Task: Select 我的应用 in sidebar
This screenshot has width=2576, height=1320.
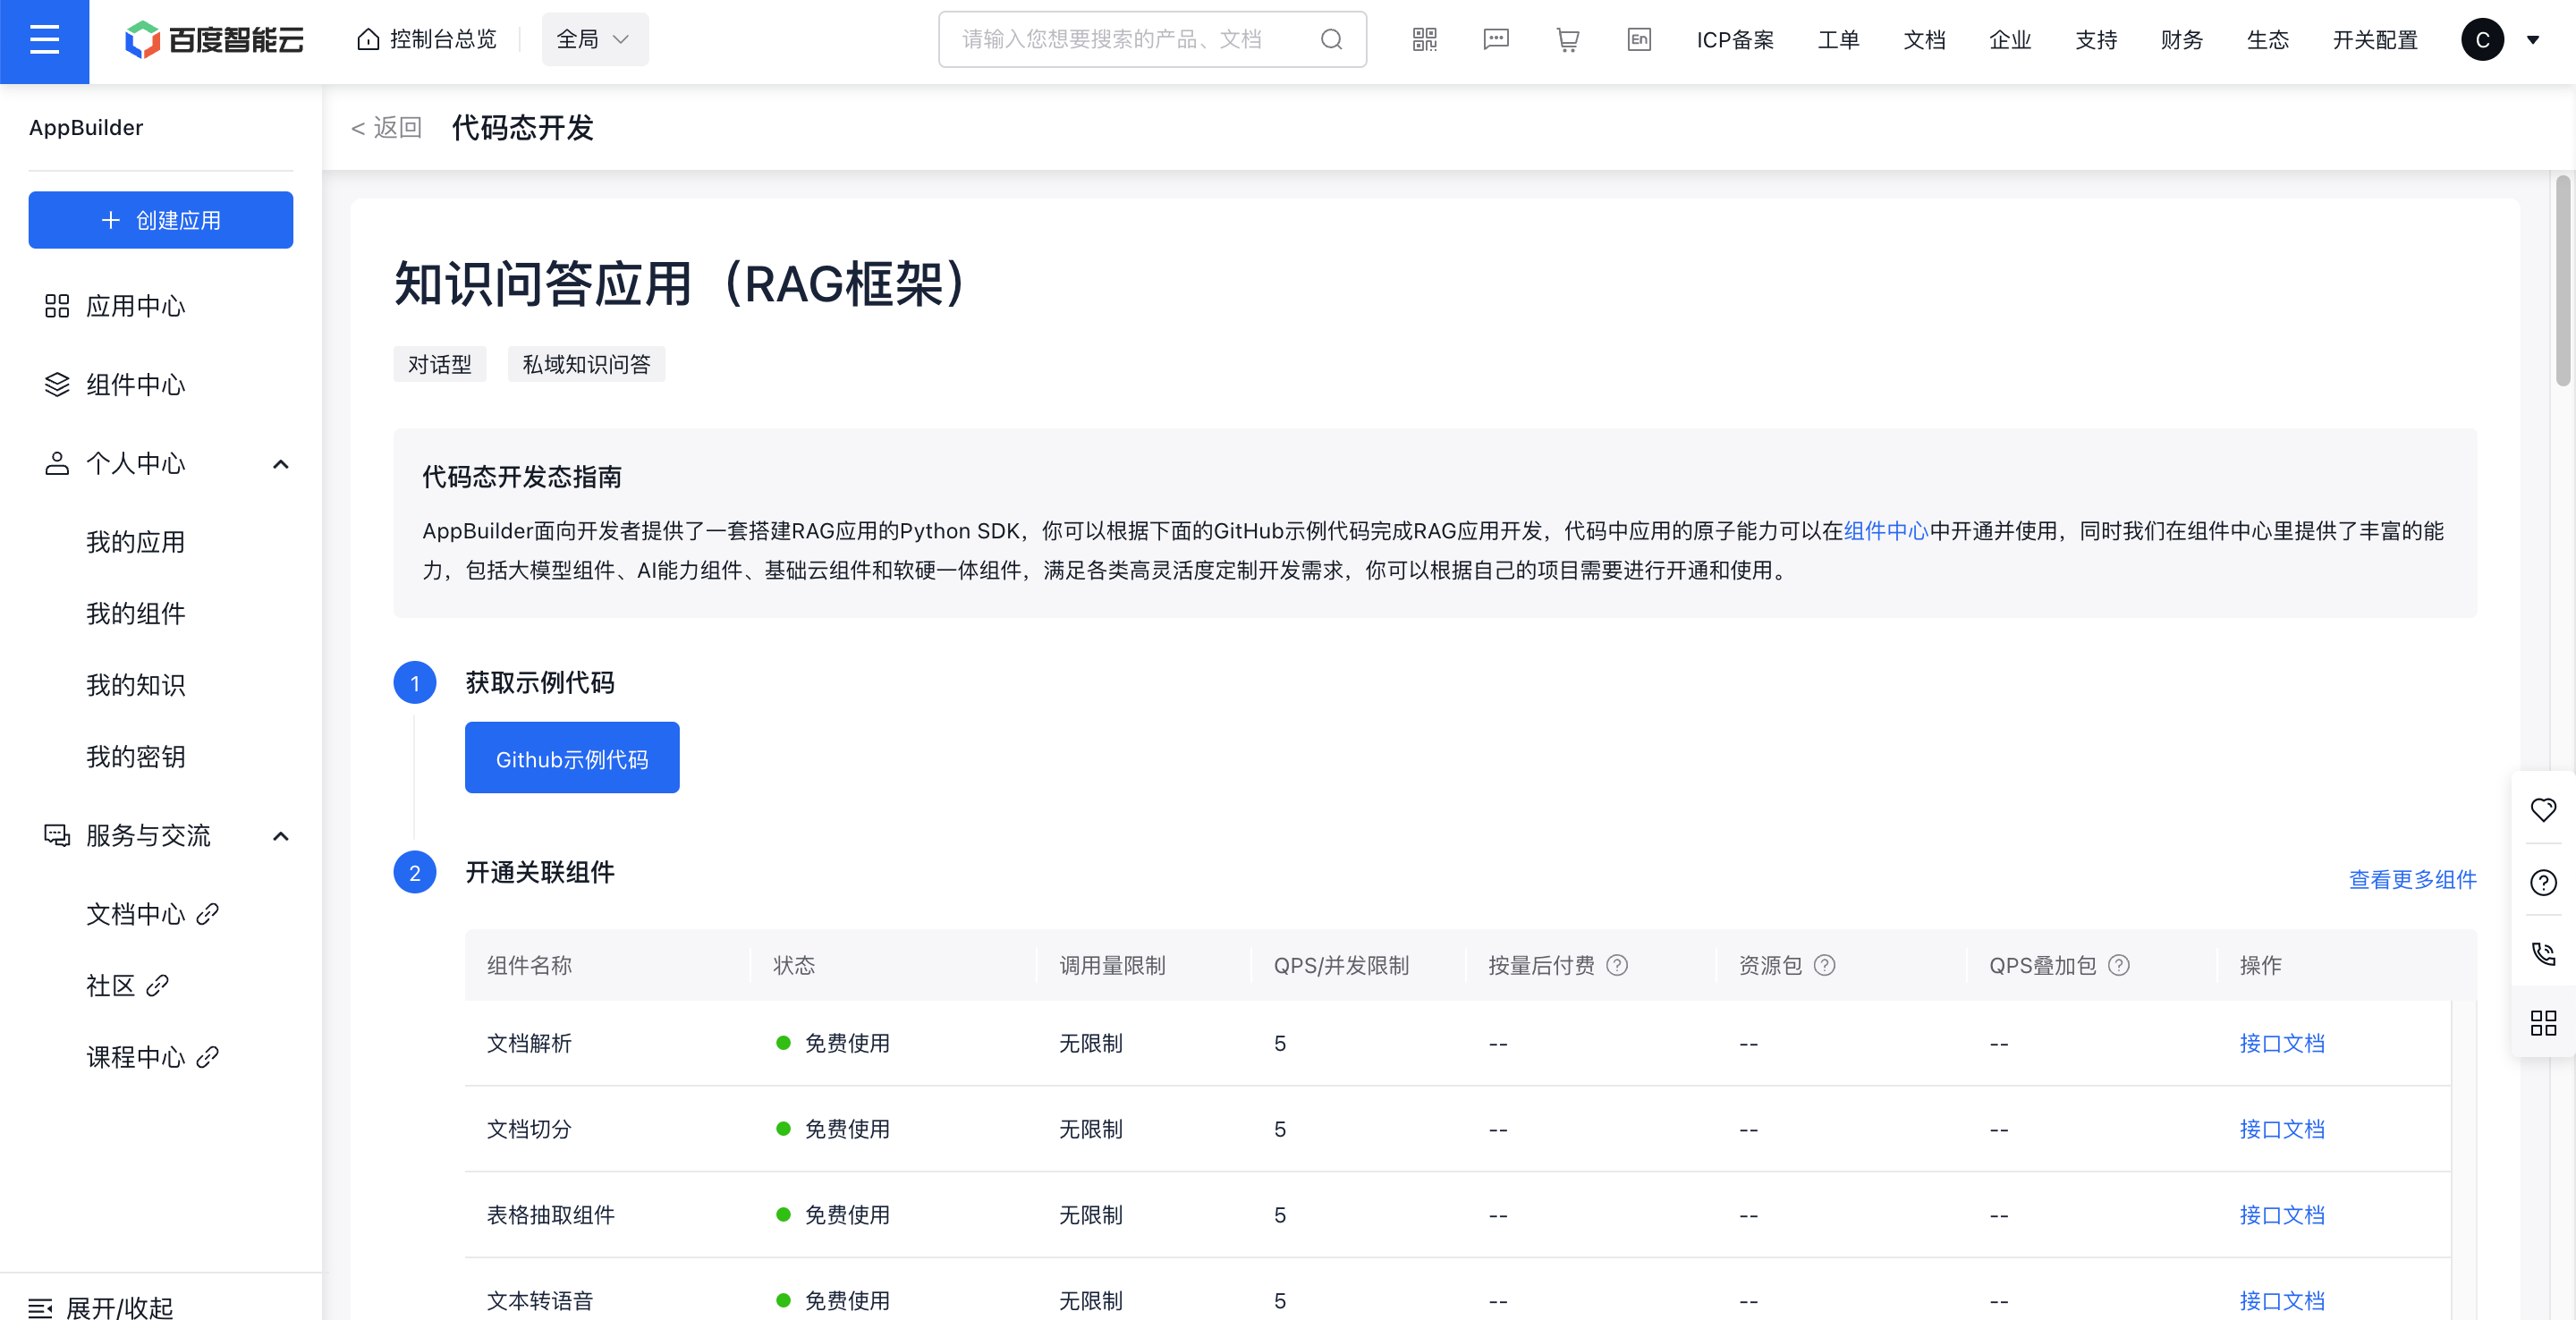Action: pyautogui.click(x=136, y=542)
